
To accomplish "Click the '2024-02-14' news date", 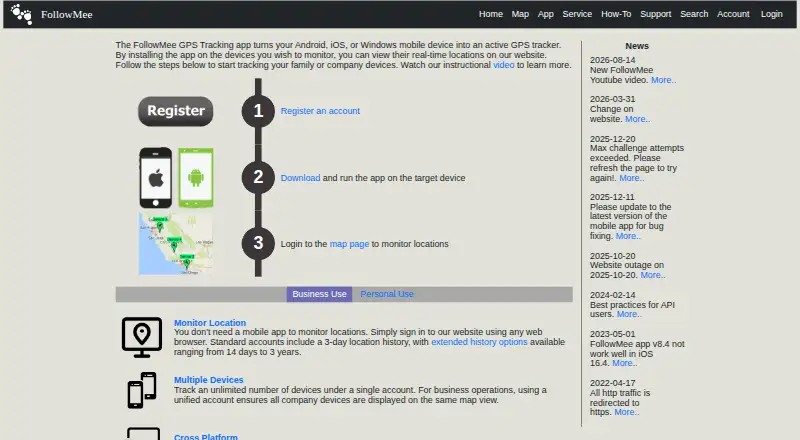I will [613, 295].
